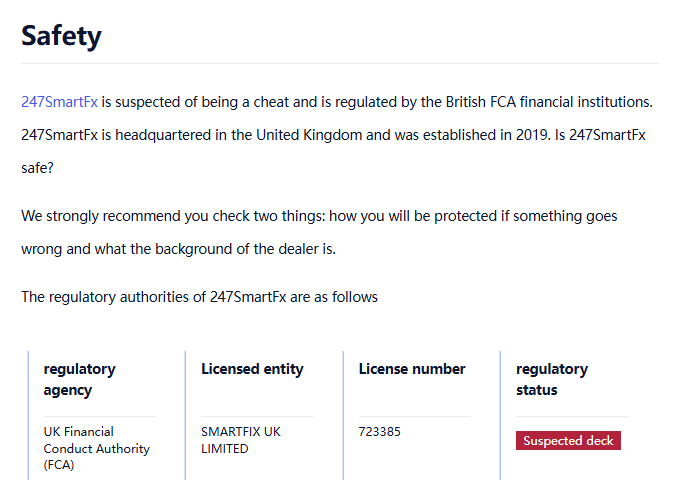Click the License number column header
Screen dimensions: 681x495
pyautogui.click(x=412, y=369)
